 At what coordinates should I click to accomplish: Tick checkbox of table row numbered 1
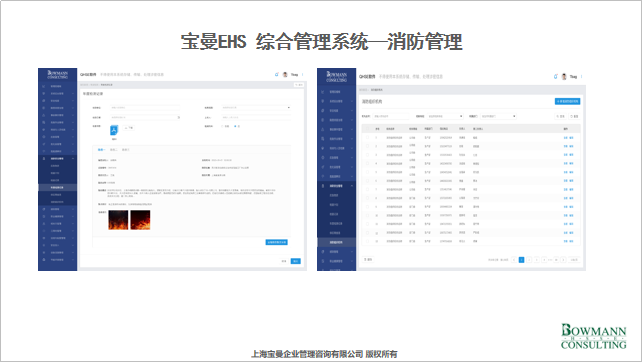click(367, 137)
